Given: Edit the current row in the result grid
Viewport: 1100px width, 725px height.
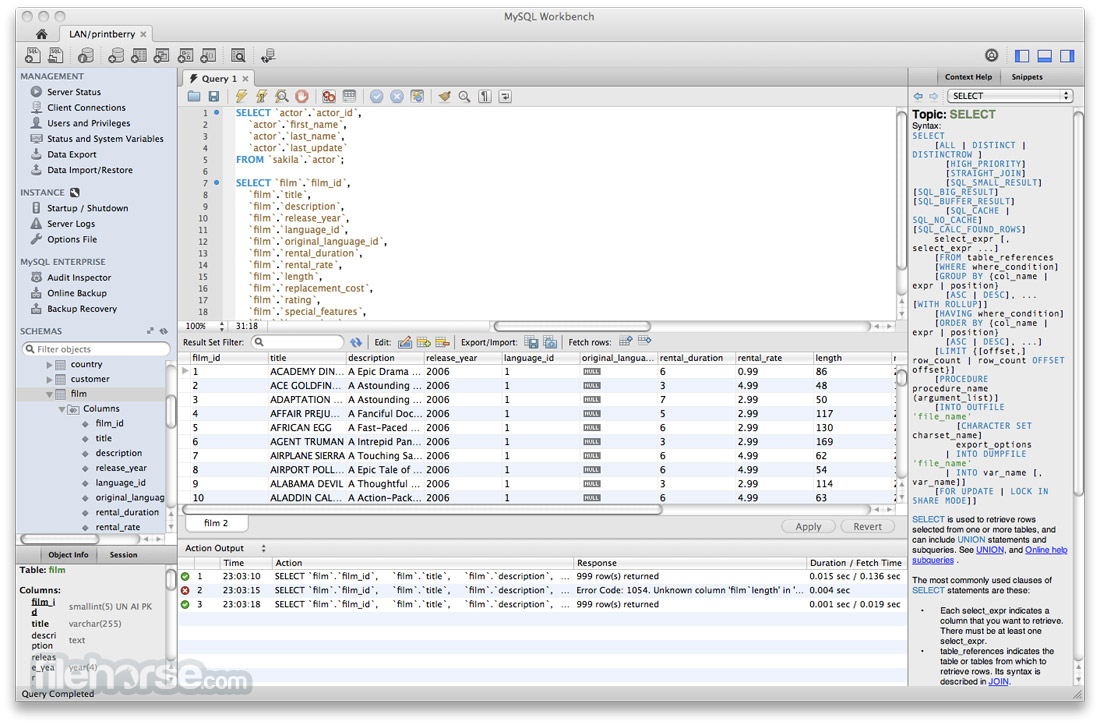Looking at the screenshot, I should click(405, 342).
